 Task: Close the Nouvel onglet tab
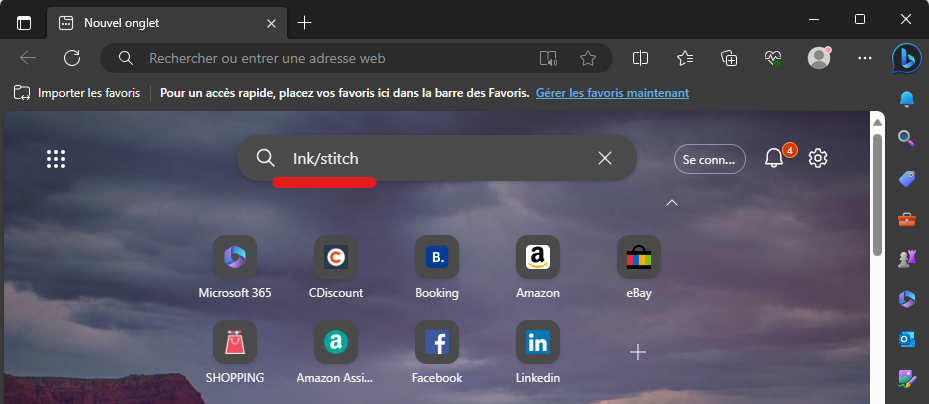click(271, 23)
